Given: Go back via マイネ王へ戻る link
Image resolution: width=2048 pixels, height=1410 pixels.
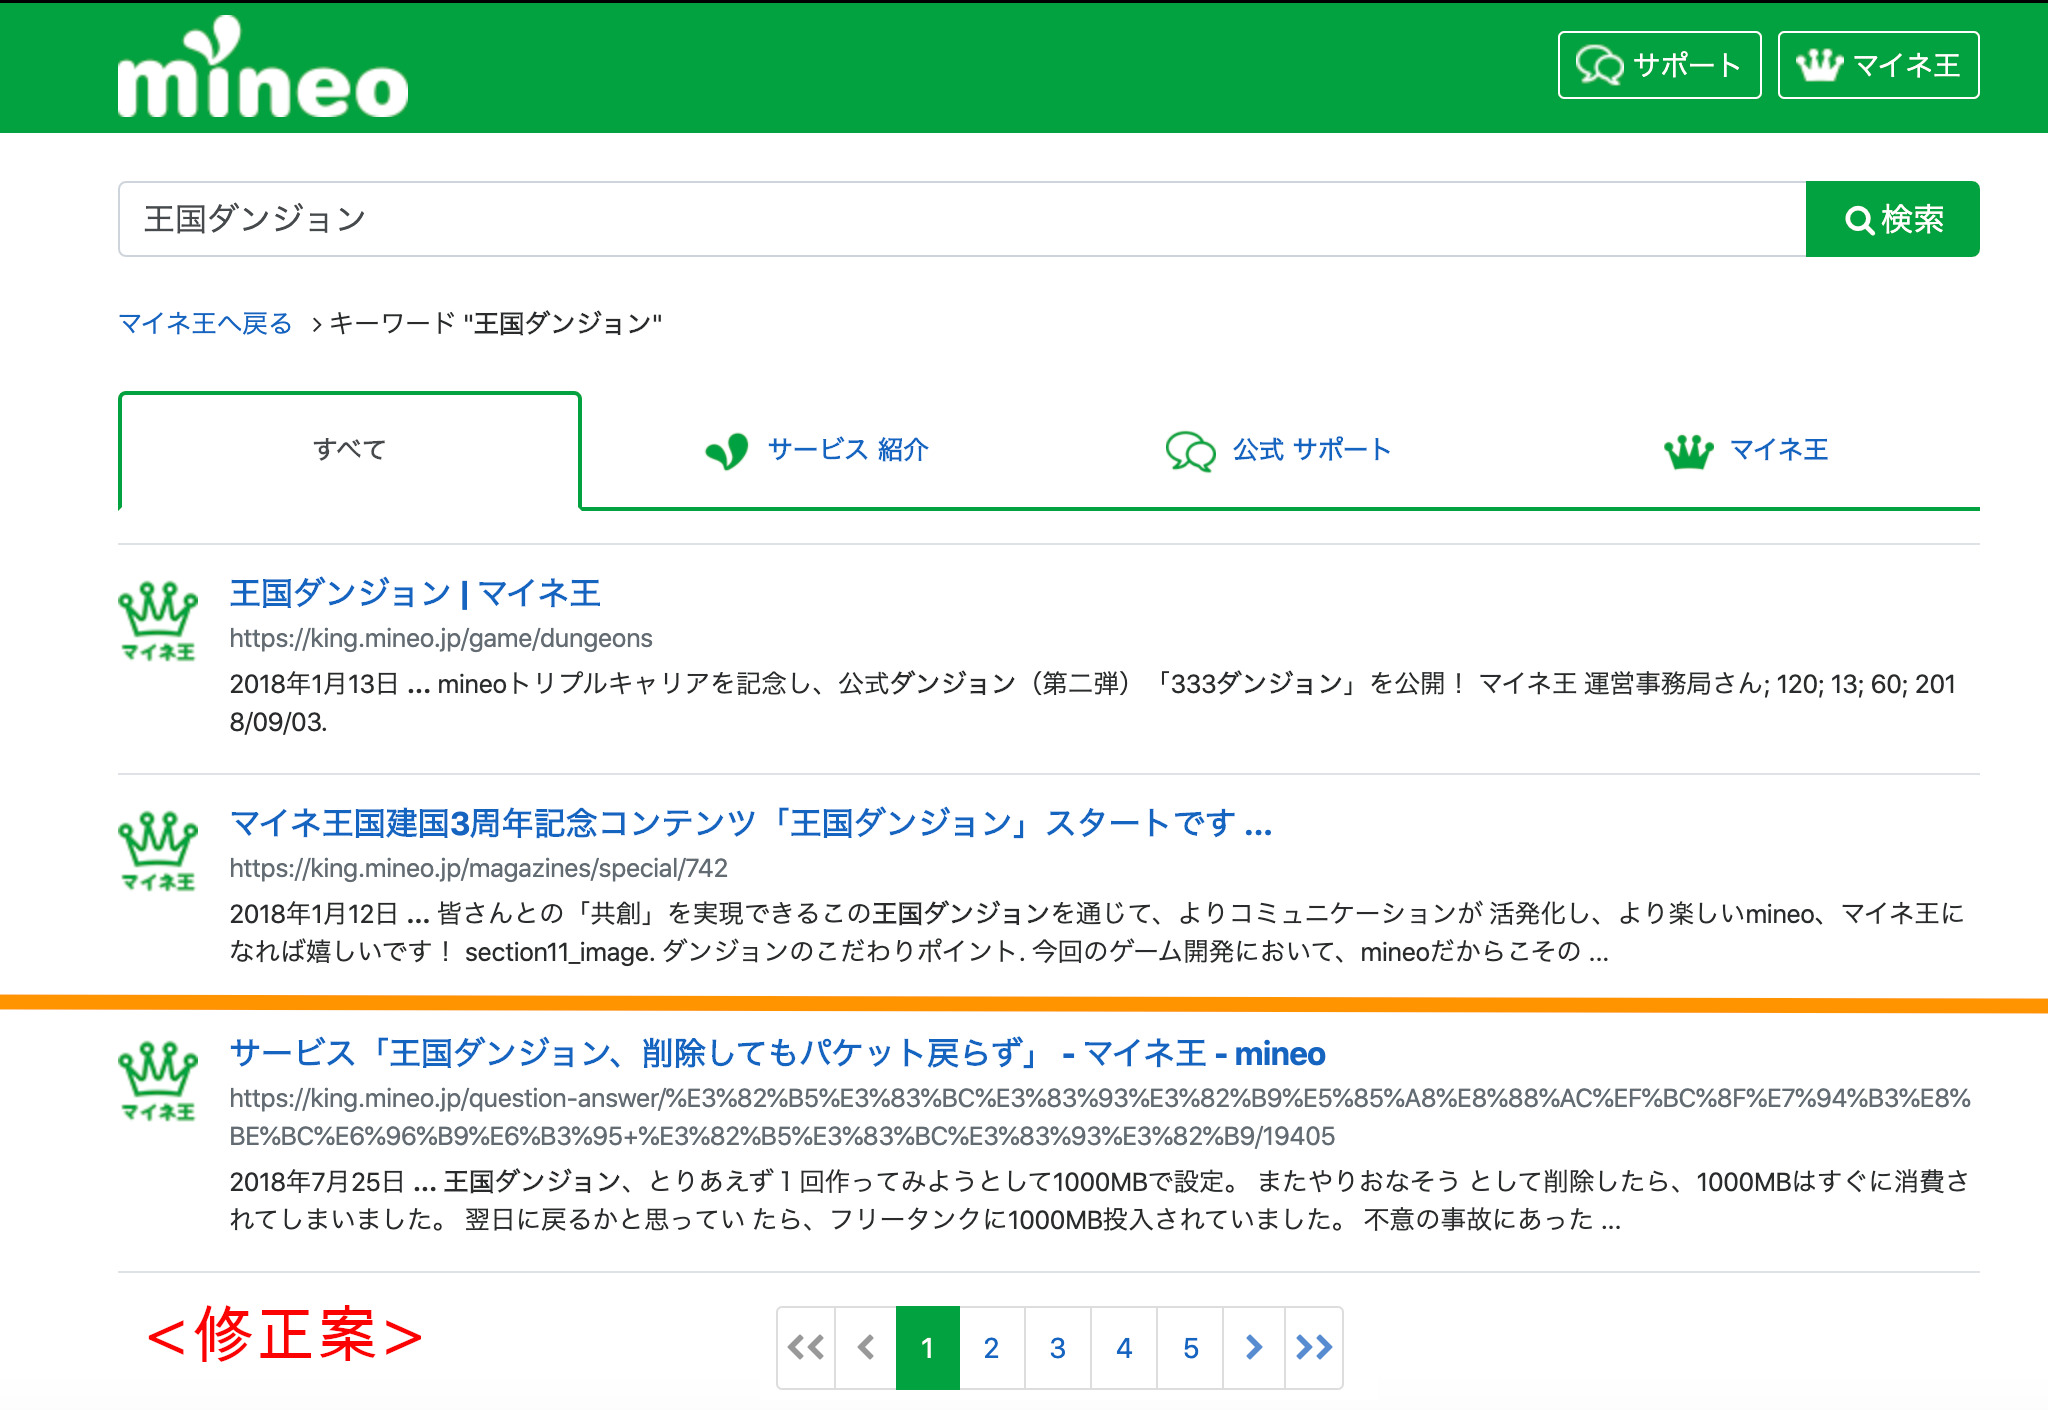Looking at the screenshot, I should [x=205, y=323].
